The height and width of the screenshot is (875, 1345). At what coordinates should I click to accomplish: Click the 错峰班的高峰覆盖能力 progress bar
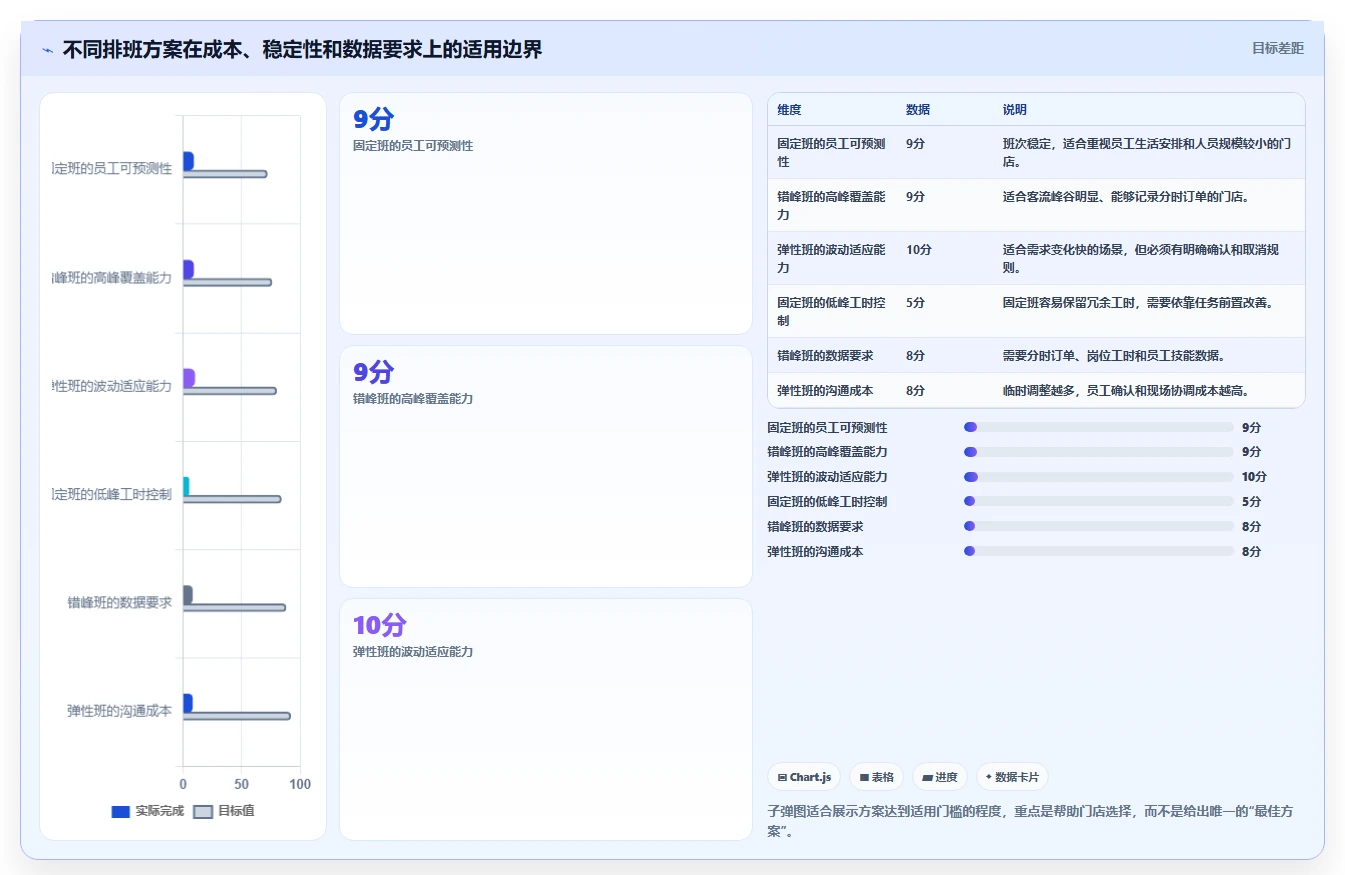(x=1099, y=452)
